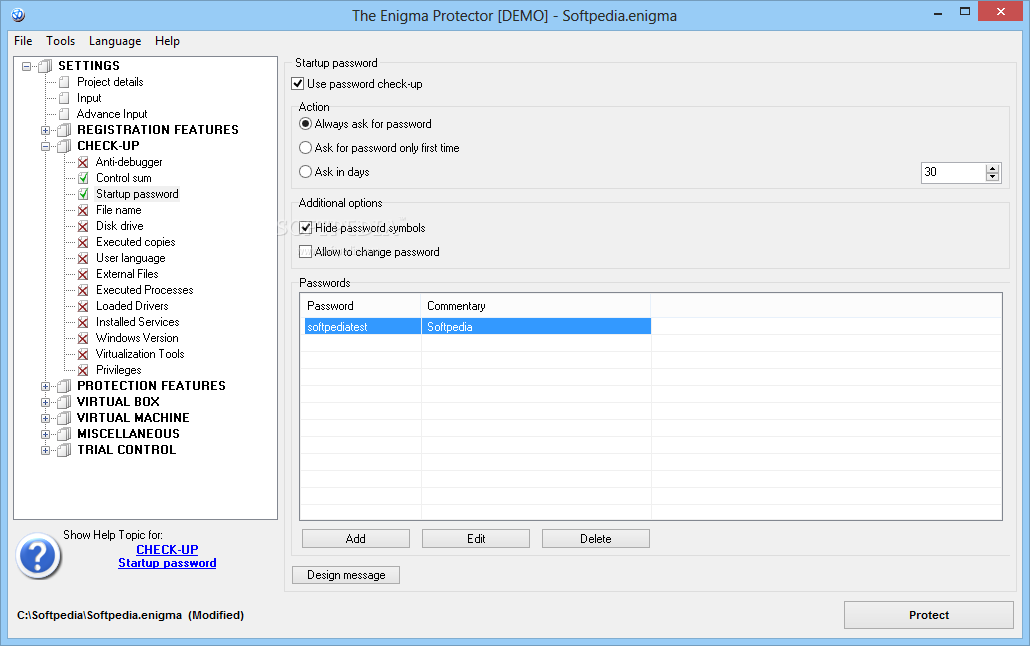Click the Privileges red X icon
The image size is (1030, 646).
(x=83, y=370)
